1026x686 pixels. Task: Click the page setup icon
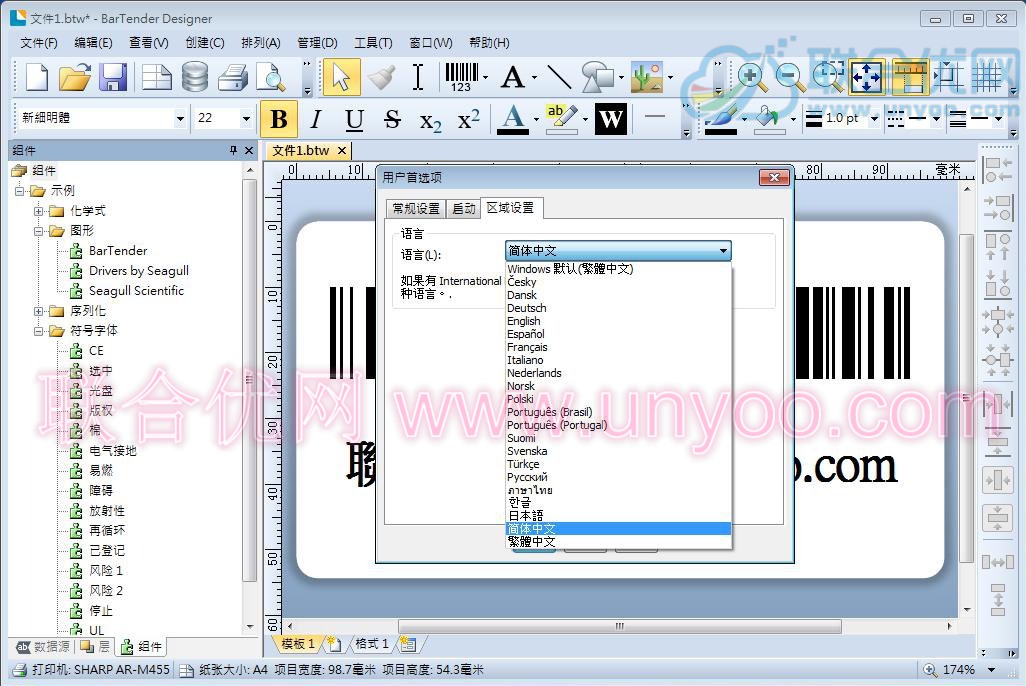point(157,77)
